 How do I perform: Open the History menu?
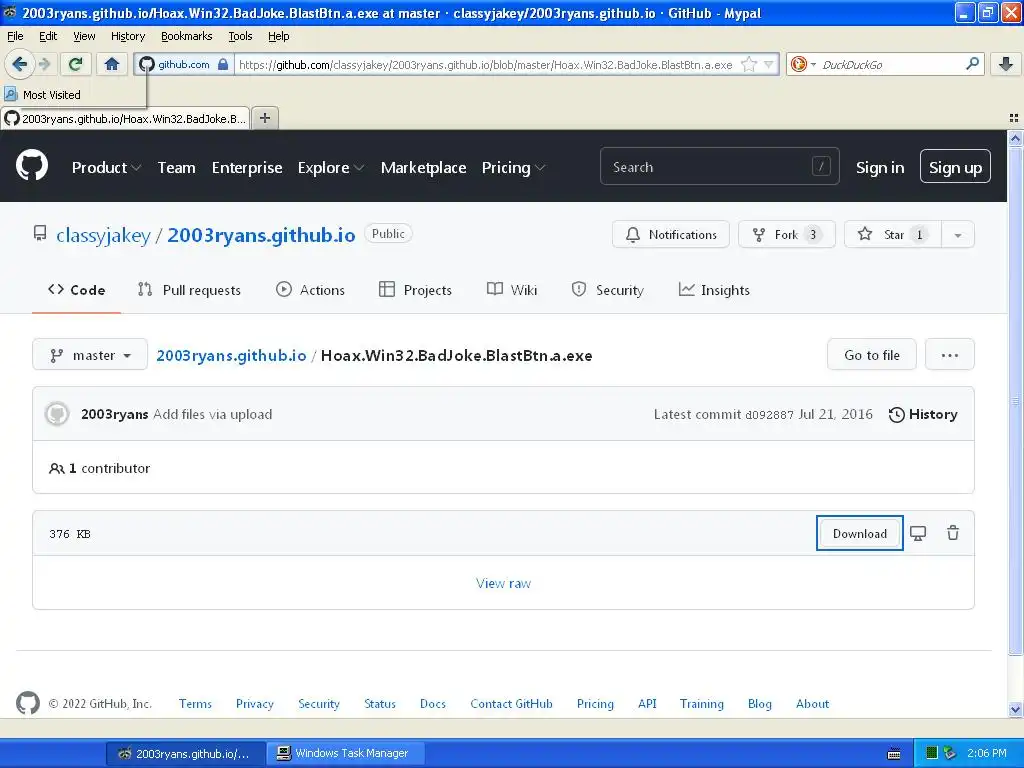point(128,36)
